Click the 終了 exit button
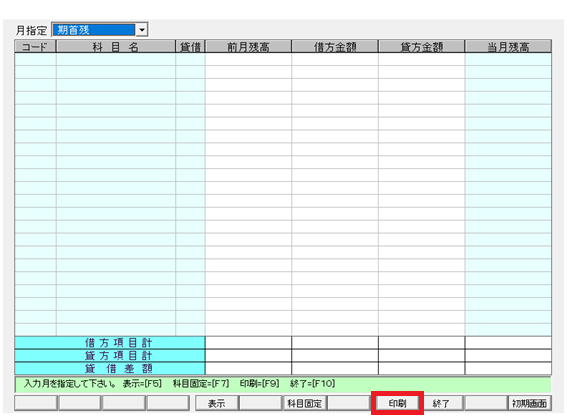 click(x=441, y=403)
